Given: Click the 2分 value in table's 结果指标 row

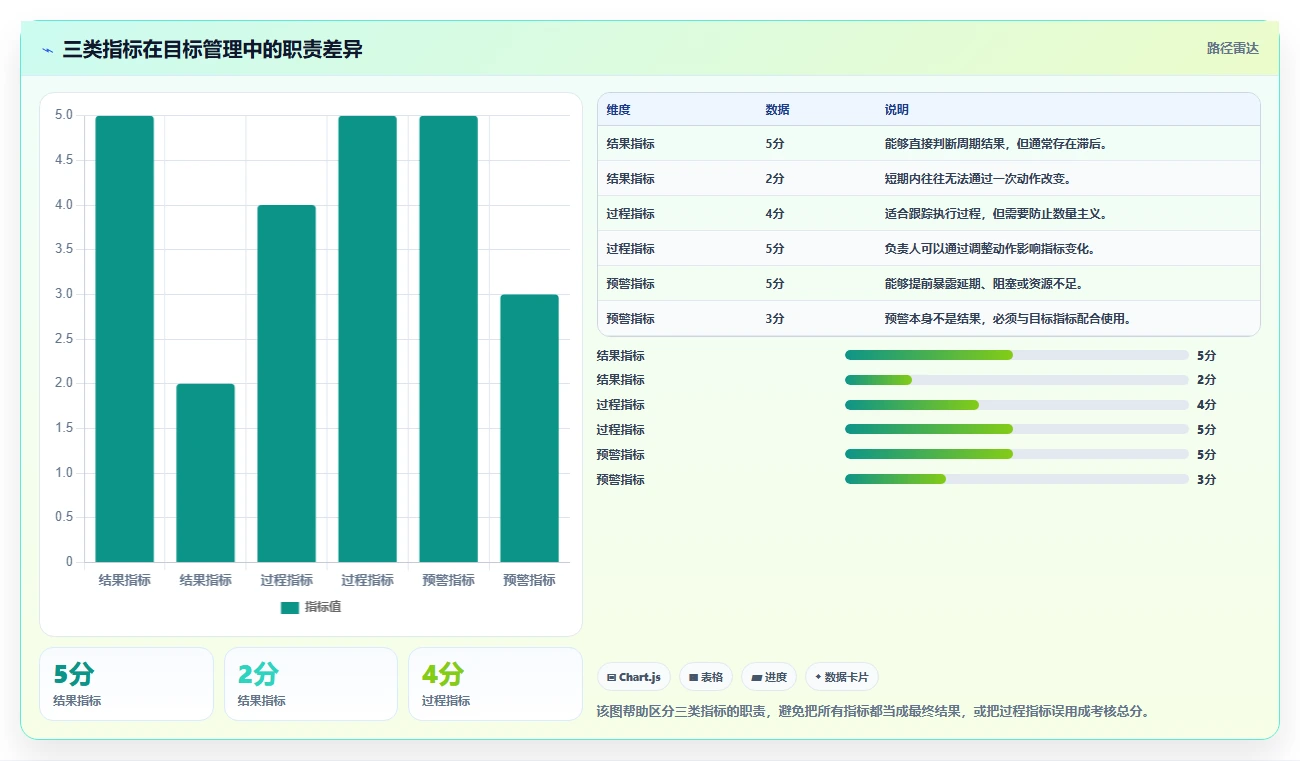Looking at the screenshot, I should 775,179.
